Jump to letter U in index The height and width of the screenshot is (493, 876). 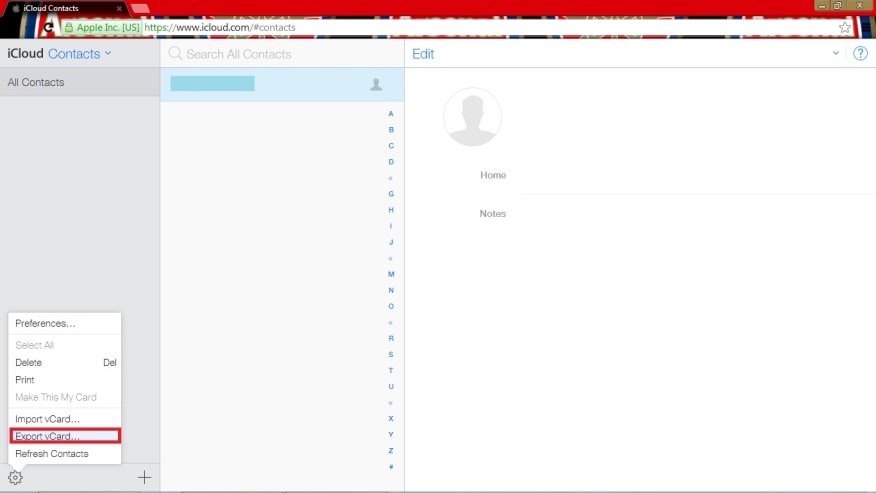click(x=391, y=386)
